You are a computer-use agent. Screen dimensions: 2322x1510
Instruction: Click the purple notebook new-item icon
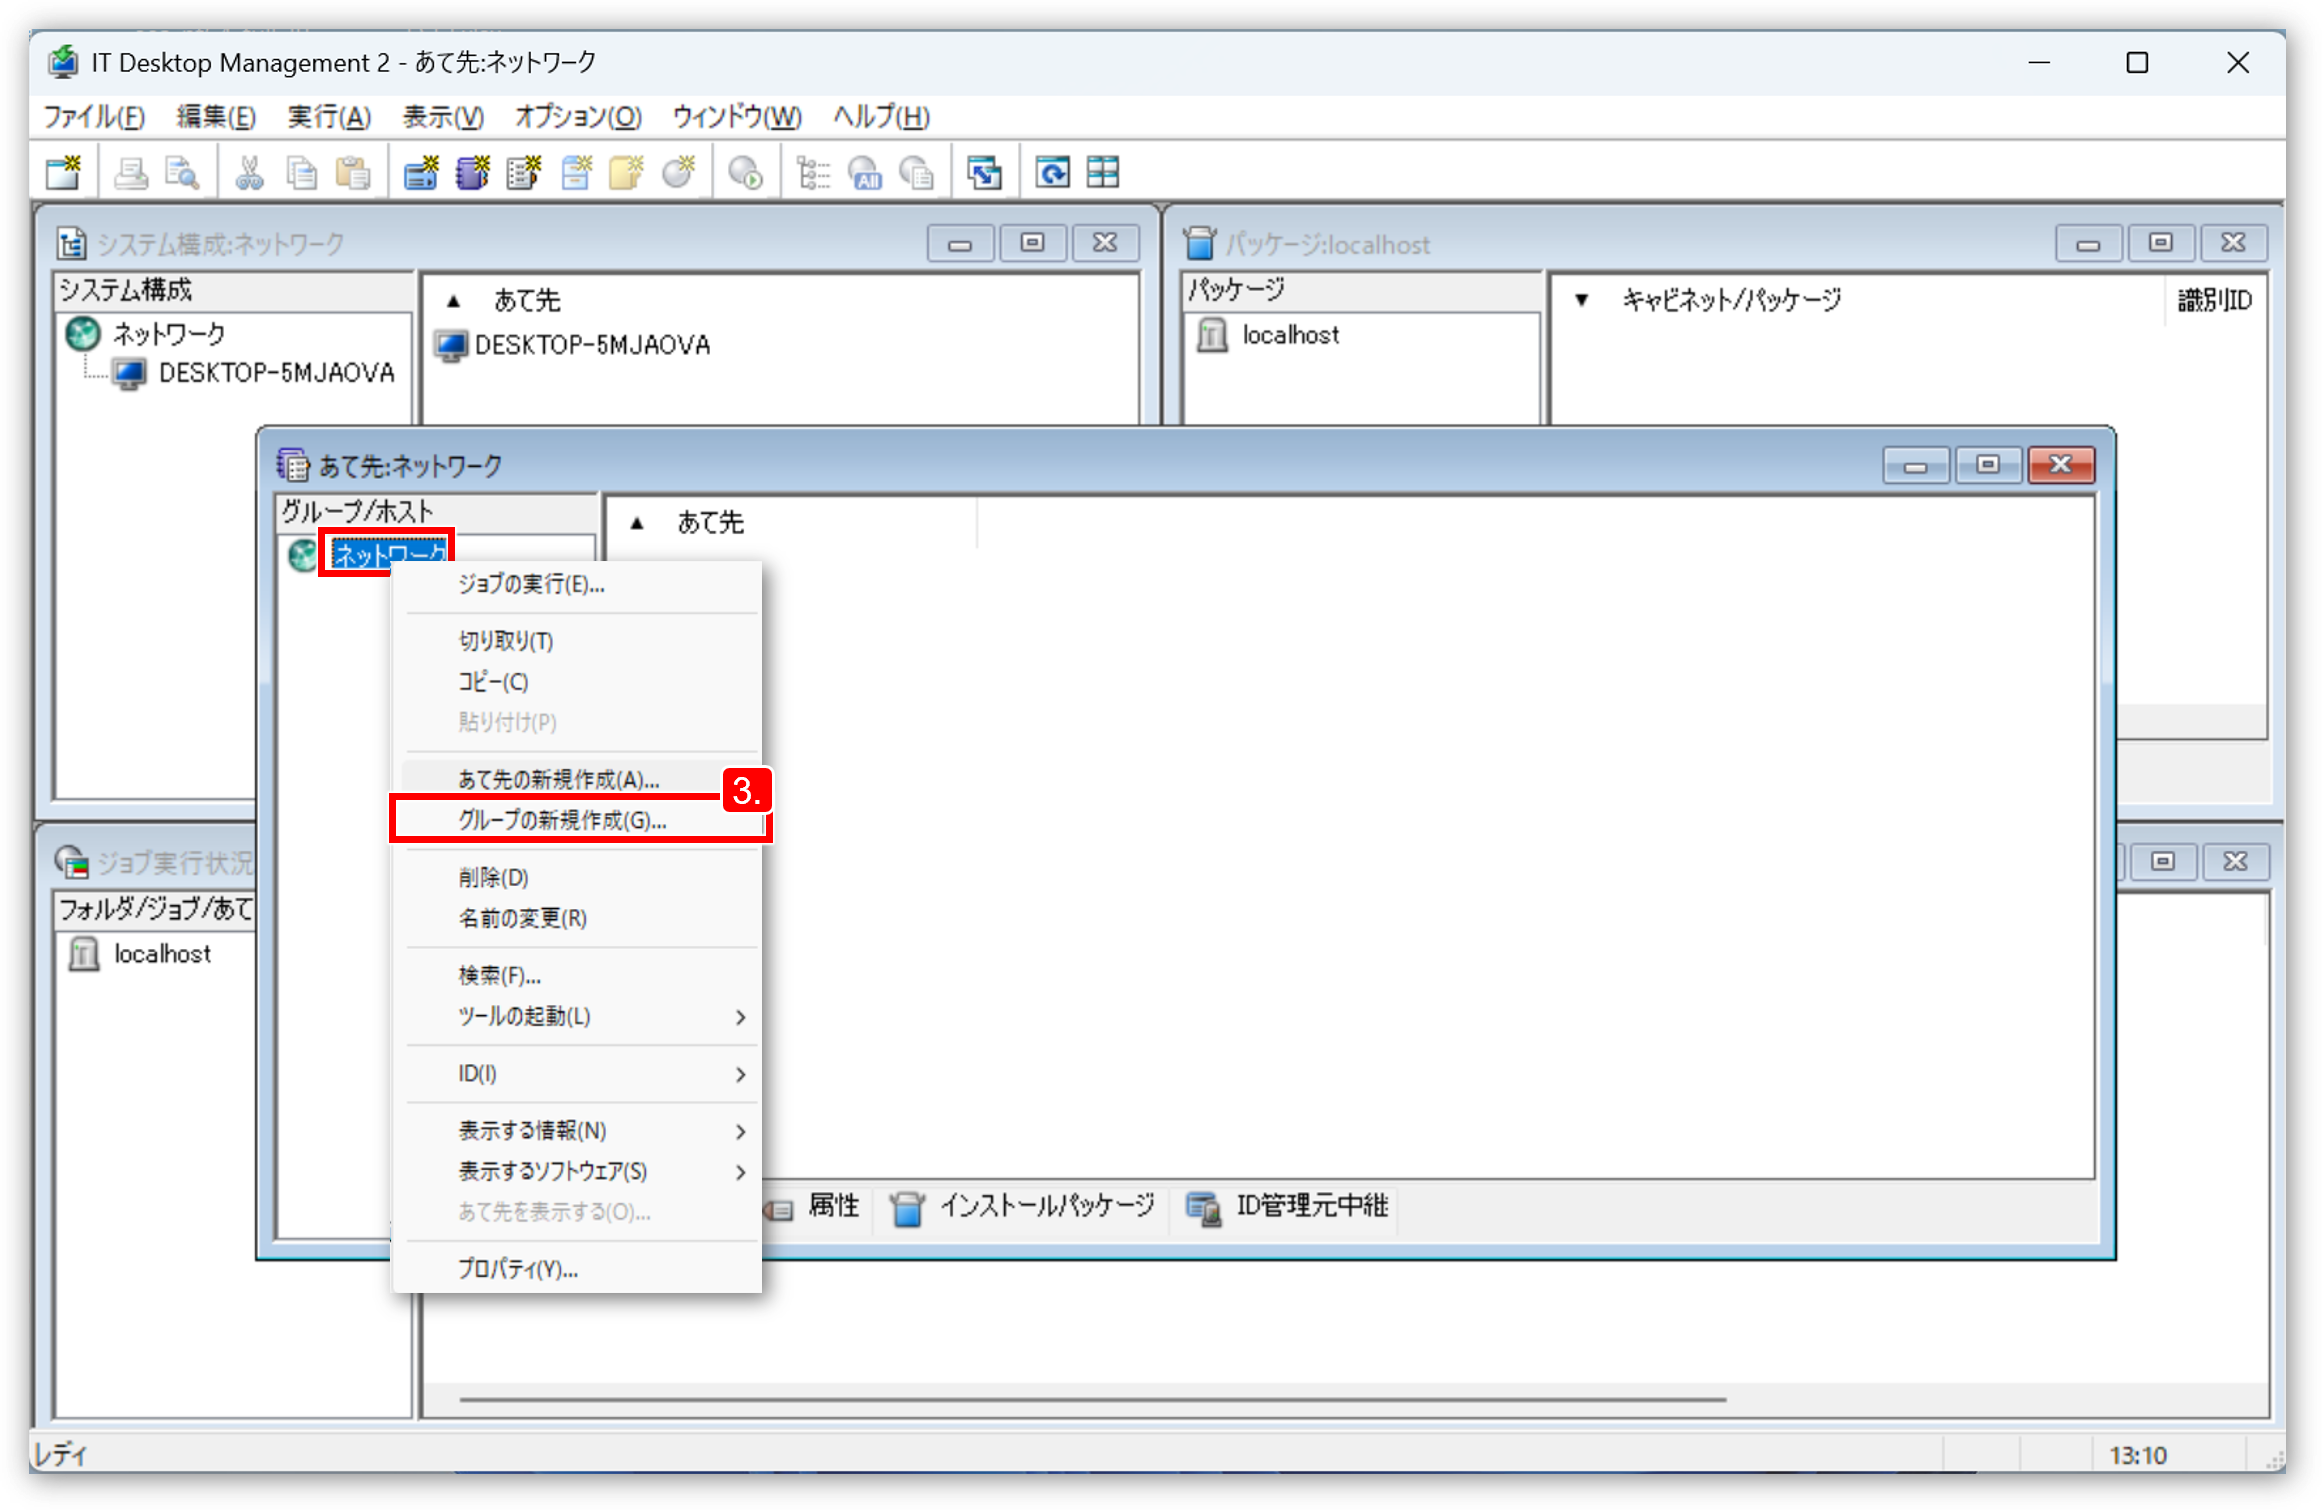coord(472,173)
